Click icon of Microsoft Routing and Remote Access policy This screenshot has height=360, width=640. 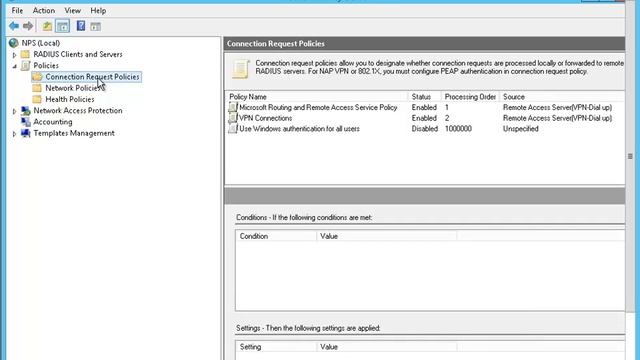(x=233, y=107)
